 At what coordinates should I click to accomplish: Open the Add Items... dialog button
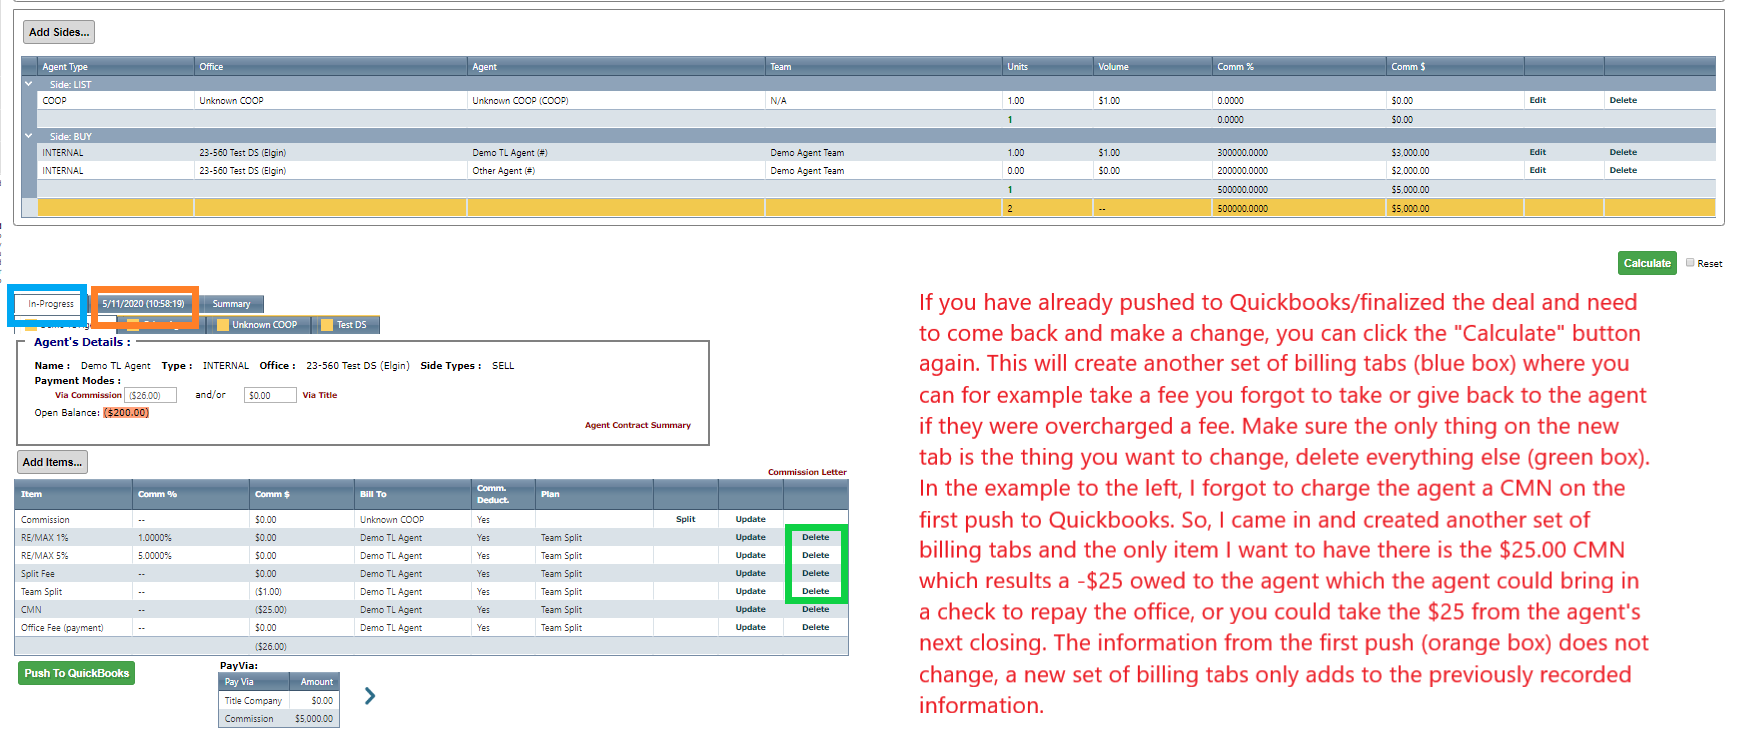click(x=52, y=462)
